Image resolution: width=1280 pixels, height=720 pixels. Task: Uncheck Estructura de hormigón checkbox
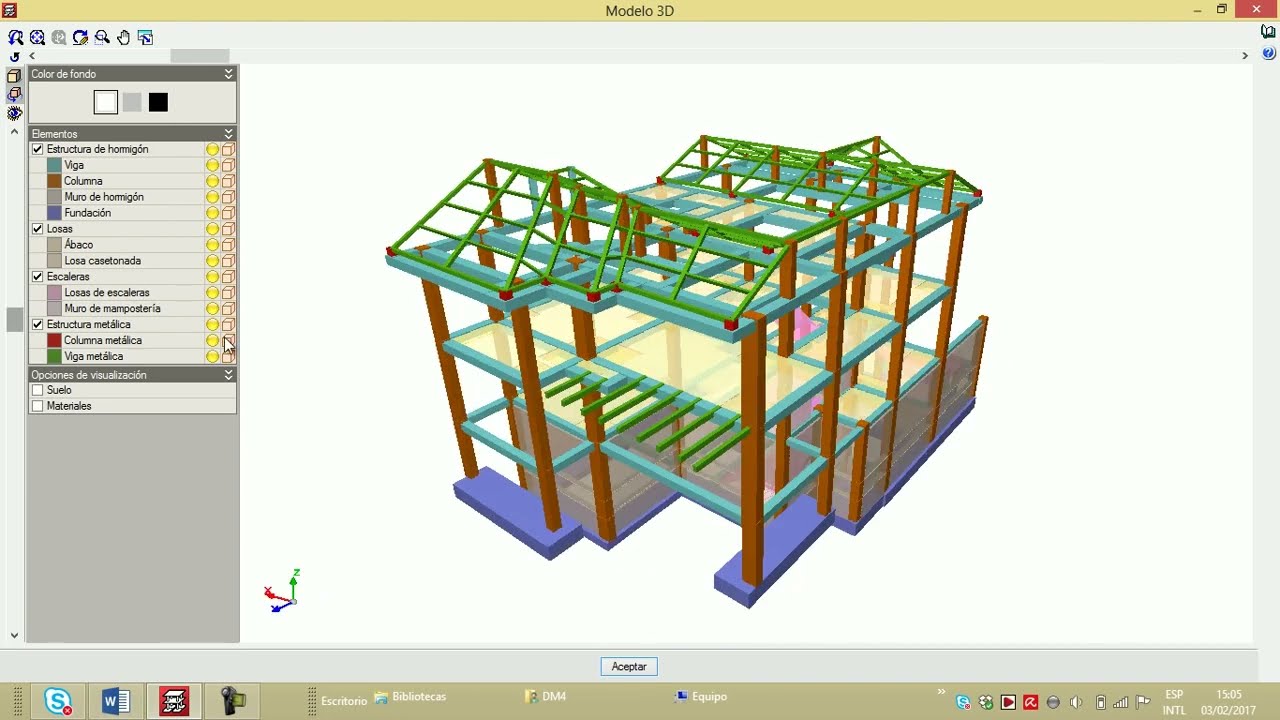[x=38, y=149]
